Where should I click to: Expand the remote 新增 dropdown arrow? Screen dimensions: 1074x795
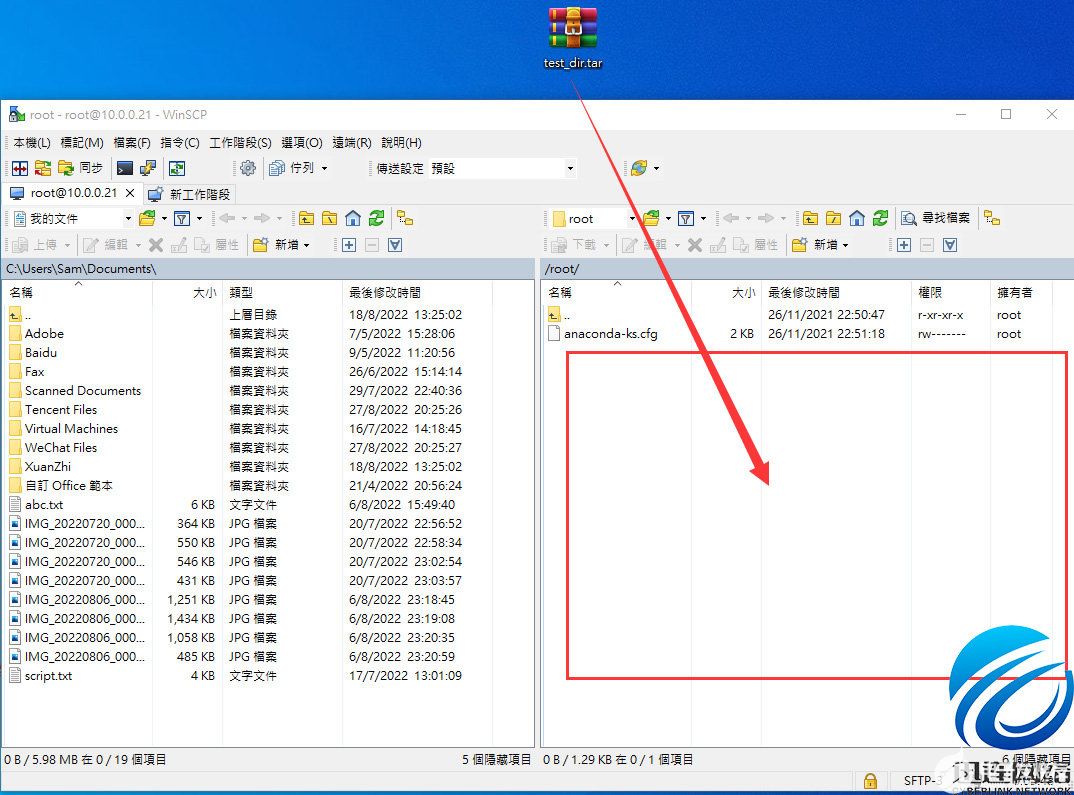(846, 244)
